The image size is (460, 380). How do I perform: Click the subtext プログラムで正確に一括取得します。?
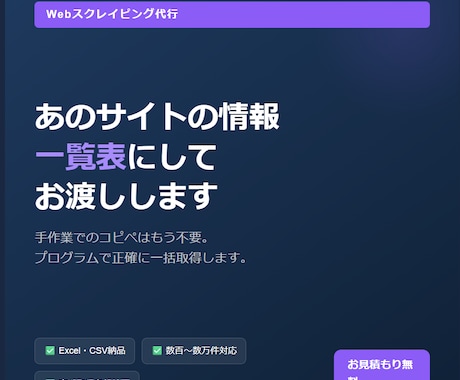pos(141,257)
